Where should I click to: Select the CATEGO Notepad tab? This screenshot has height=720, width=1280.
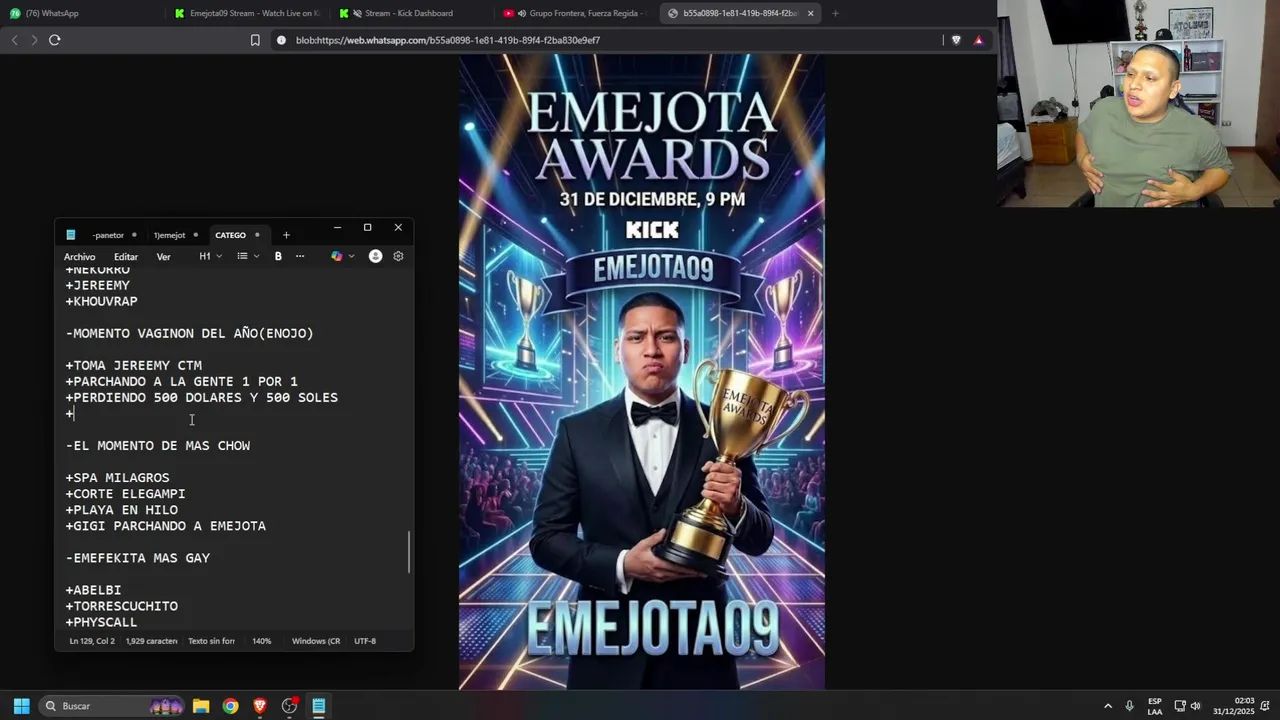click(230, 235)
